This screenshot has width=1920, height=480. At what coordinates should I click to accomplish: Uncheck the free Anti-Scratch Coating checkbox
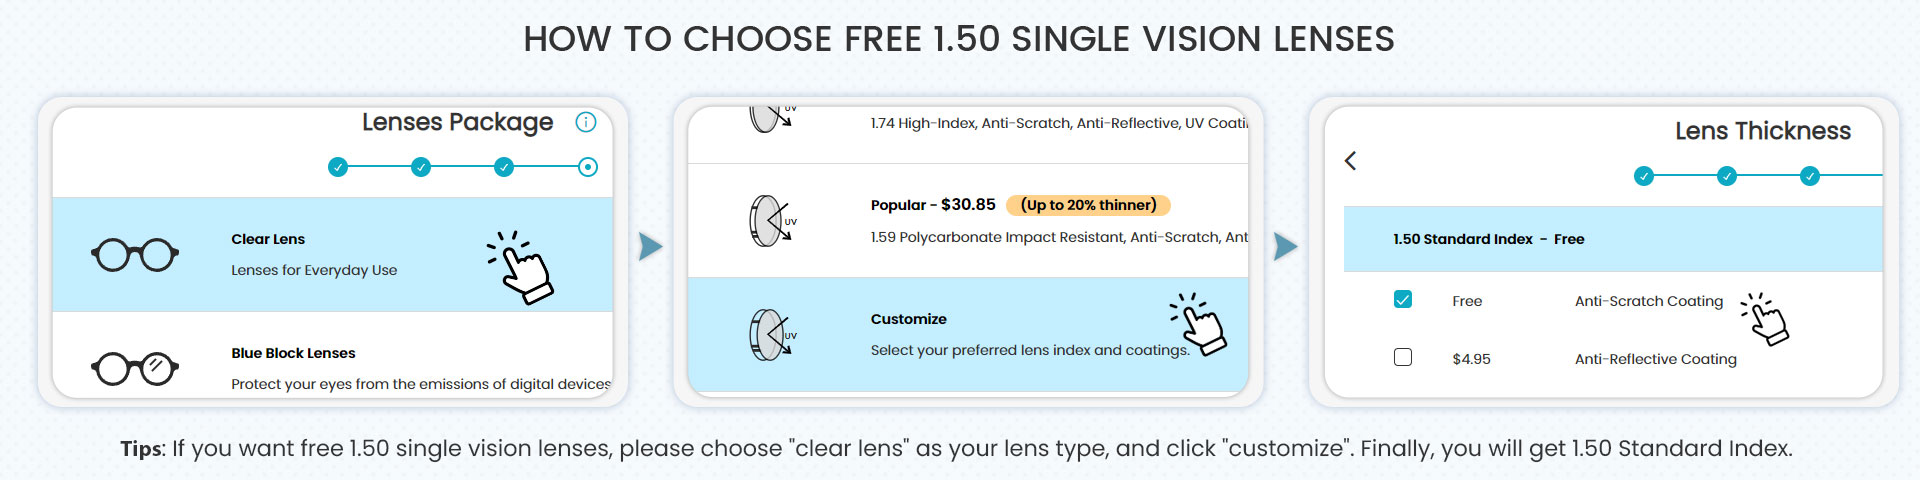1403,300
